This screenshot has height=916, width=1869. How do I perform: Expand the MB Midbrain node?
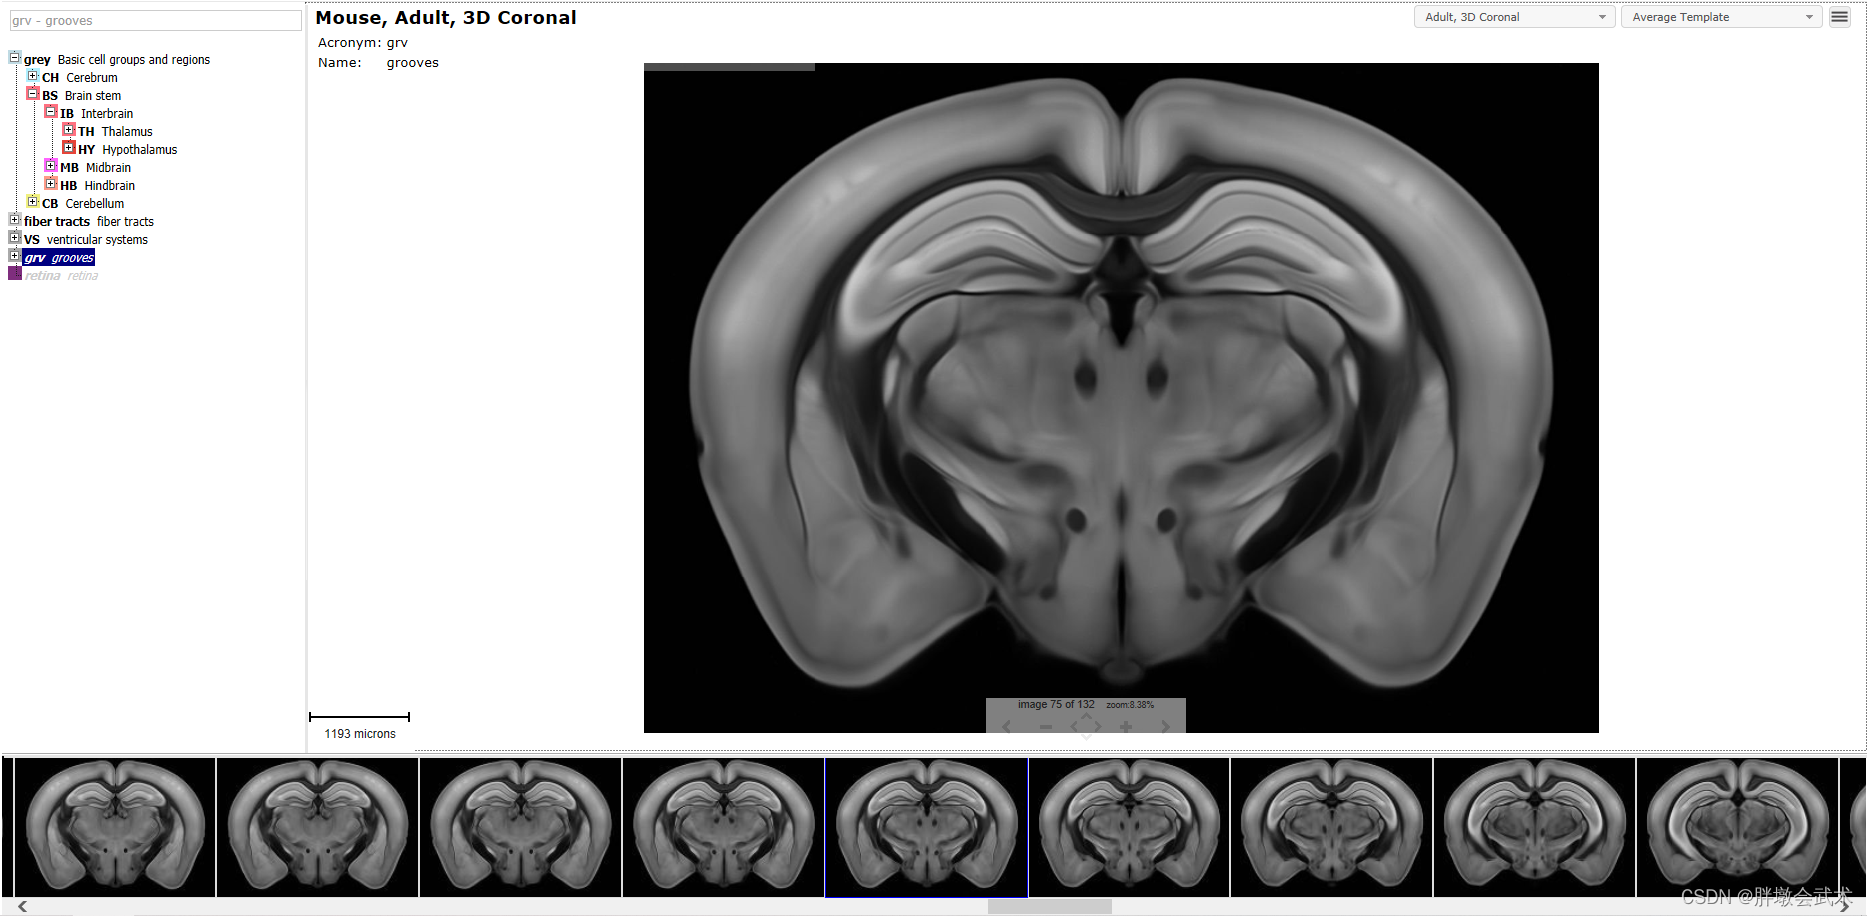(x=51, y=166)
